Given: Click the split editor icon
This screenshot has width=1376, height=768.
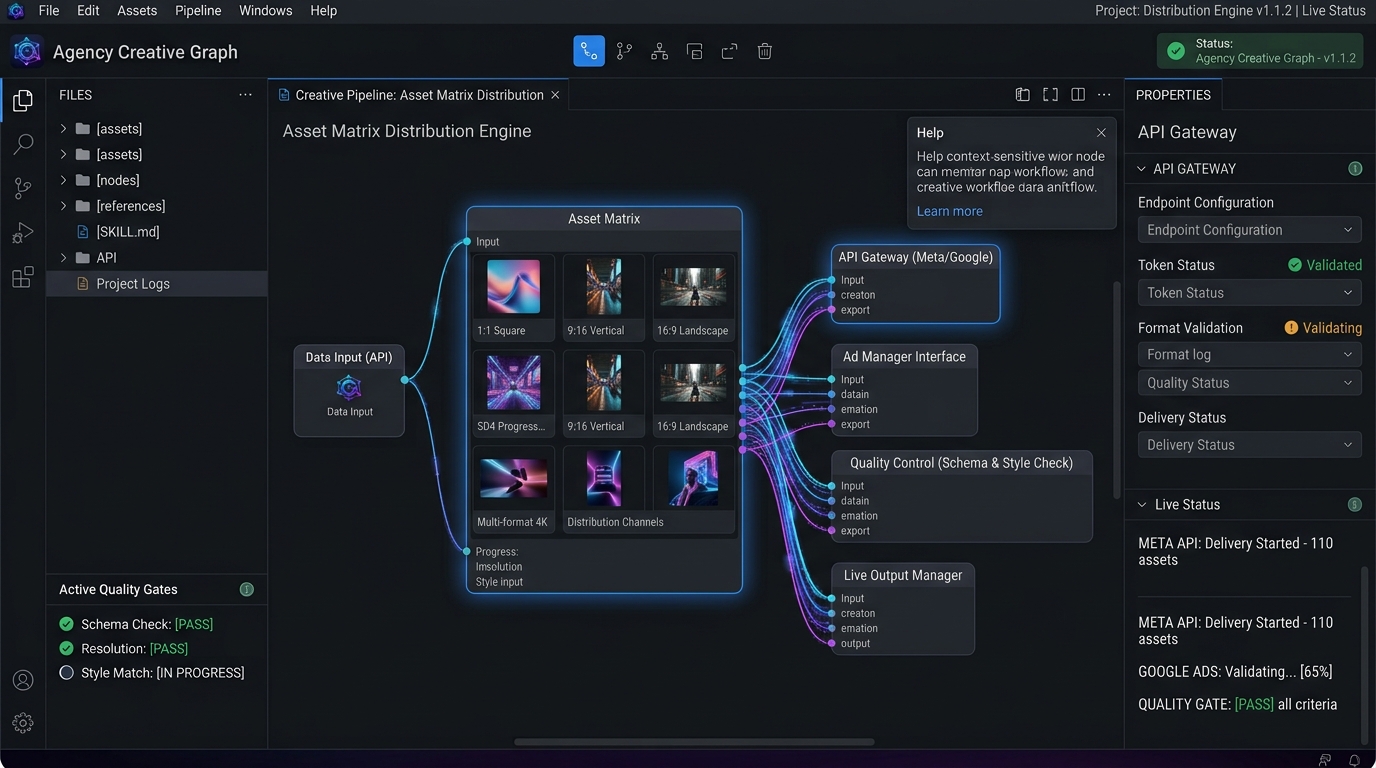Looking at the screenshot, I should (1078, 95).
